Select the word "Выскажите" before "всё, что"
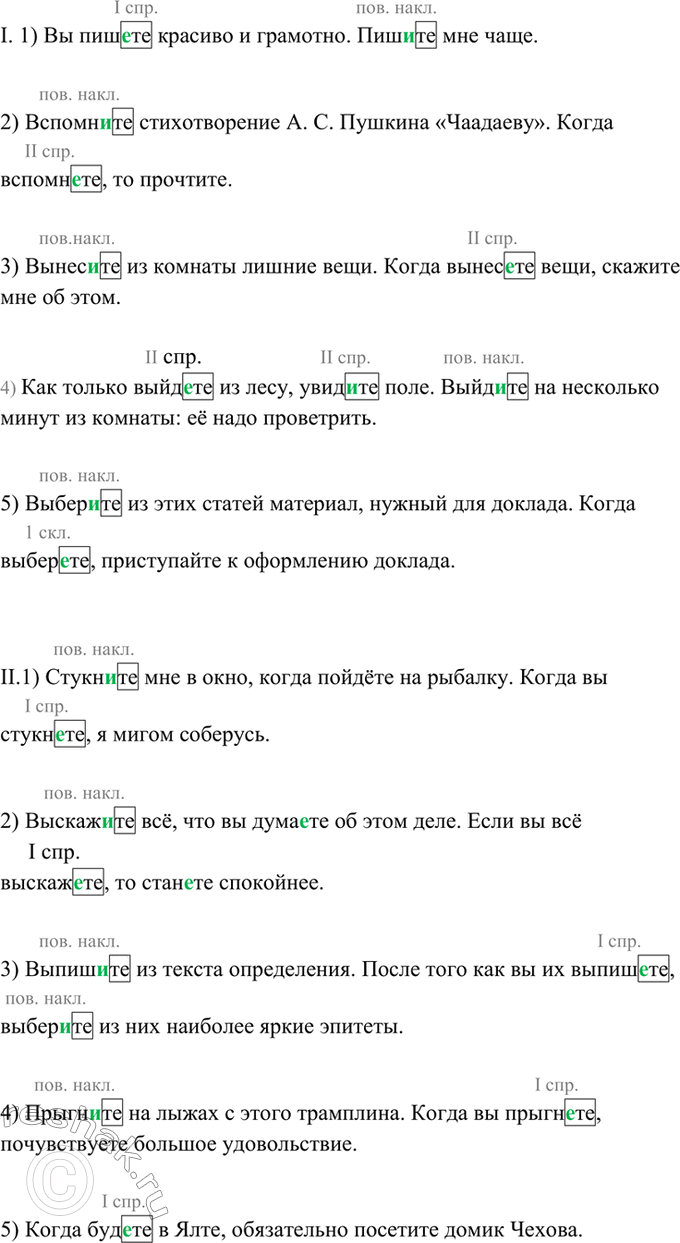The height and width of the screenshot is (1243, 680). pos(80,822)
